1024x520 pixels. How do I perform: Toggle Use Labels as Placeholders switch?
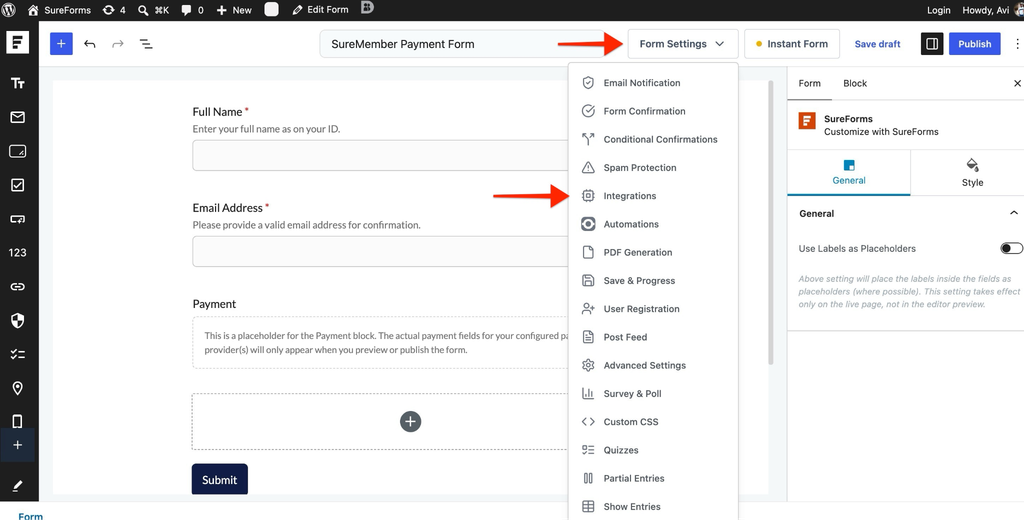pos(1011,248)
